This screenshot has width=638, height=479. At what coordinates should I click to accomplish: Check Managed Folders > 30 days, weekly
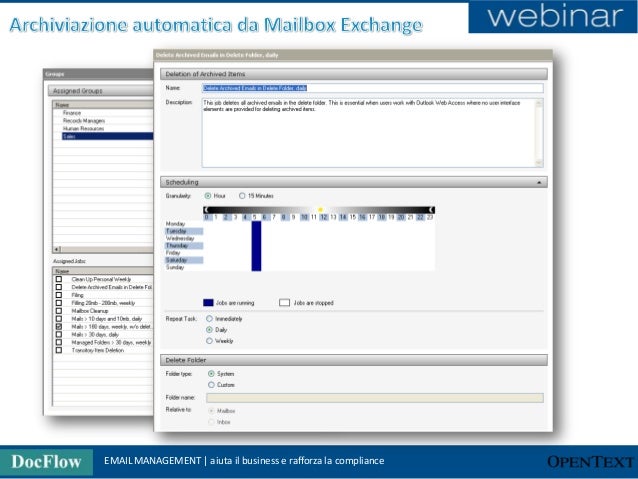59,342
